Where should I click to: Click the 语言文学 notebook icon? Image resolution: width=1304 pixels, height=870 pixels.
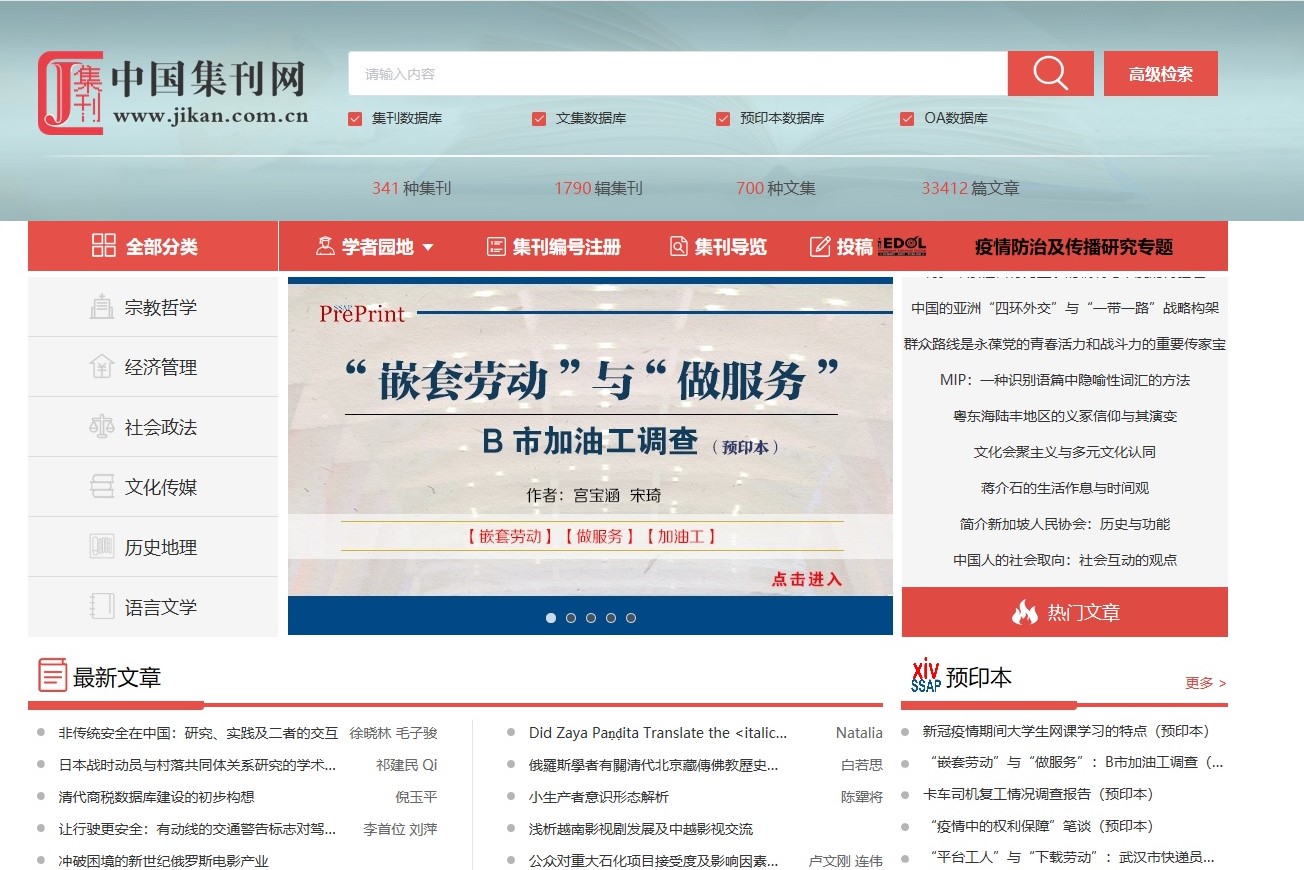tap(102, 607)
